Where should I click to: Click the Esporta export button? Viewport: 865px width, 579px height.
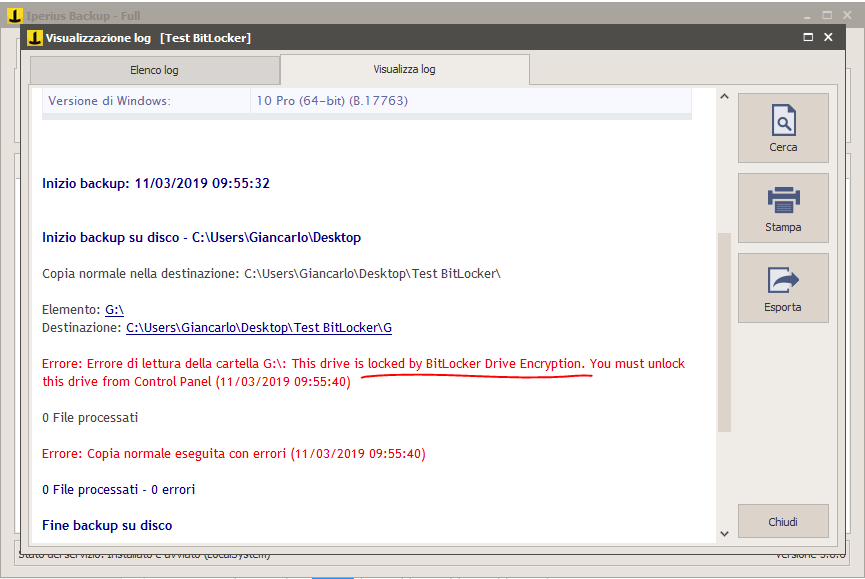click(783, 288)
